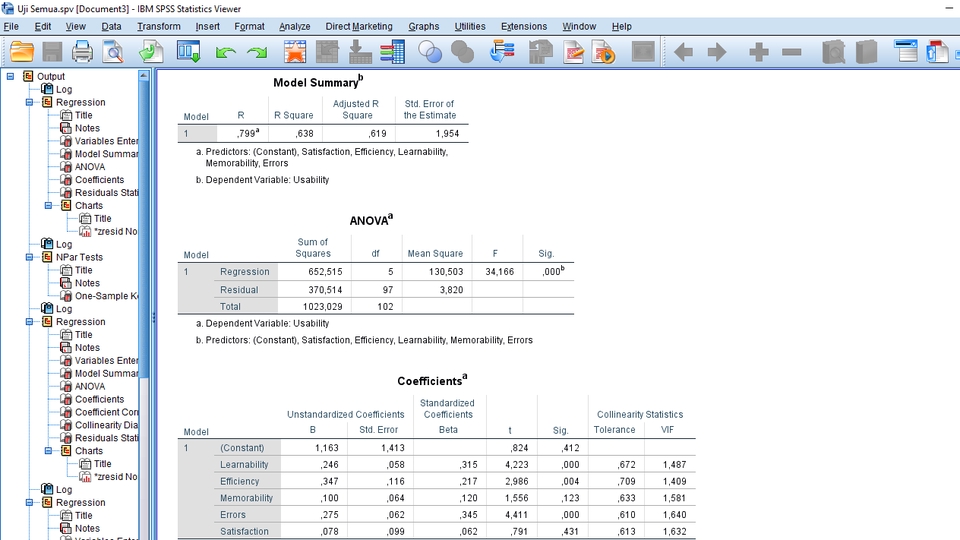The width and height of the screenshot is (960, 540).
Task: Click the R Square value ,638
Action: pos(304,133)
